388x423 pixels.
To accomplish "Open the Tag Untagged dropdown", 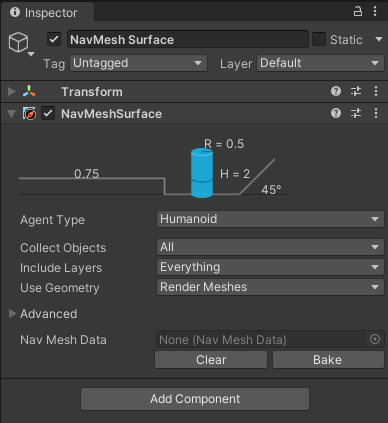I will pyautogui.click(x=138, y=63).
